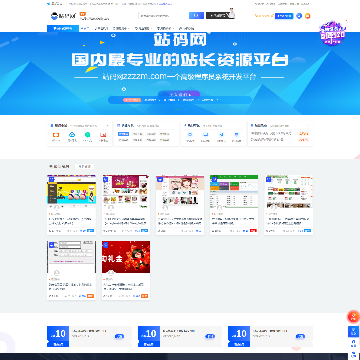Click the blue search button beside search box
Screen dimensions: 360x360
tap(196, 16)
